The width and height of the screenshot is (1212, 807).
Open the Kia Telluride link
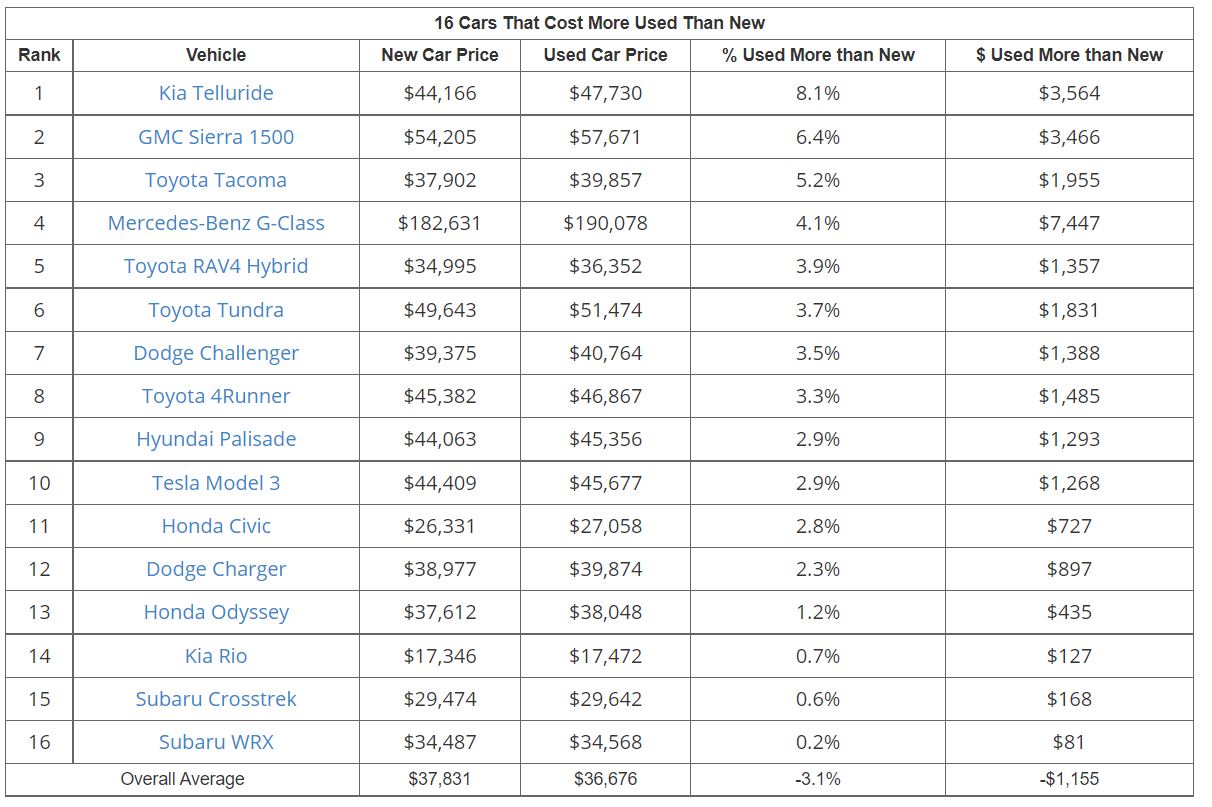click(x=216, y=93)
